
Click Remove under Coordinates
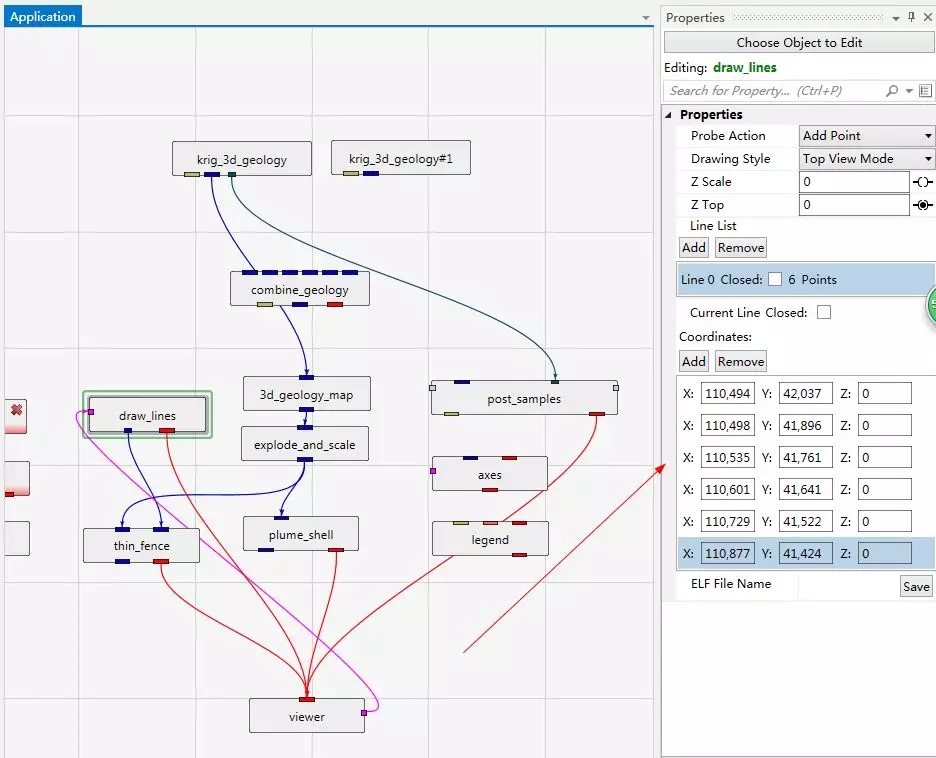pyautogui.click(x=741, y=362)
